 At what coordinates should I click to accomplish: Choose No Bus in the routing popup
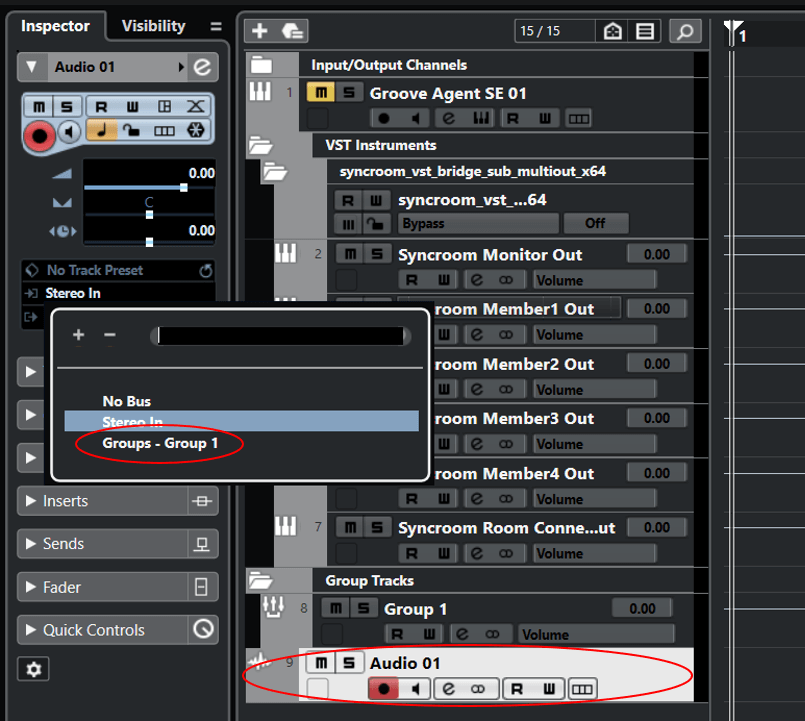(x=127, y=401)
